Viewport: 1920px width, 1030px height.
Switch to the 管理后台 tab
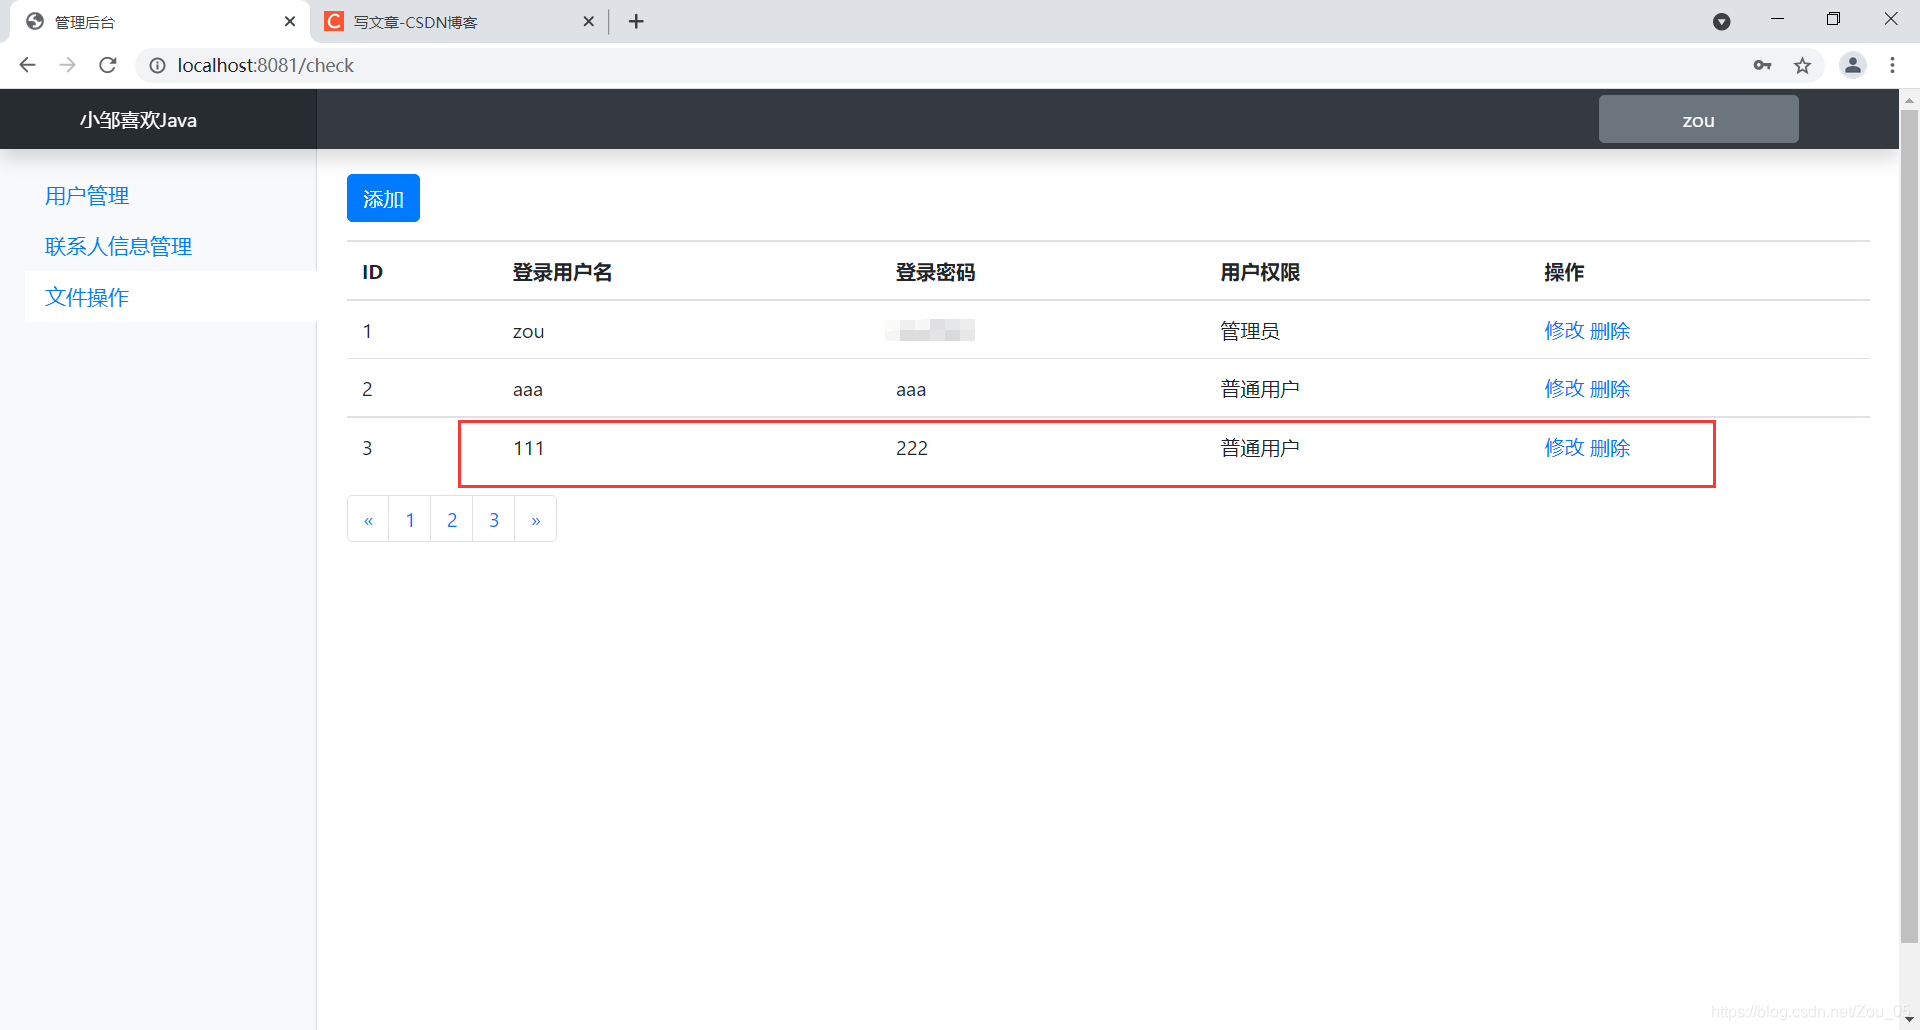(x=160, y=21)
